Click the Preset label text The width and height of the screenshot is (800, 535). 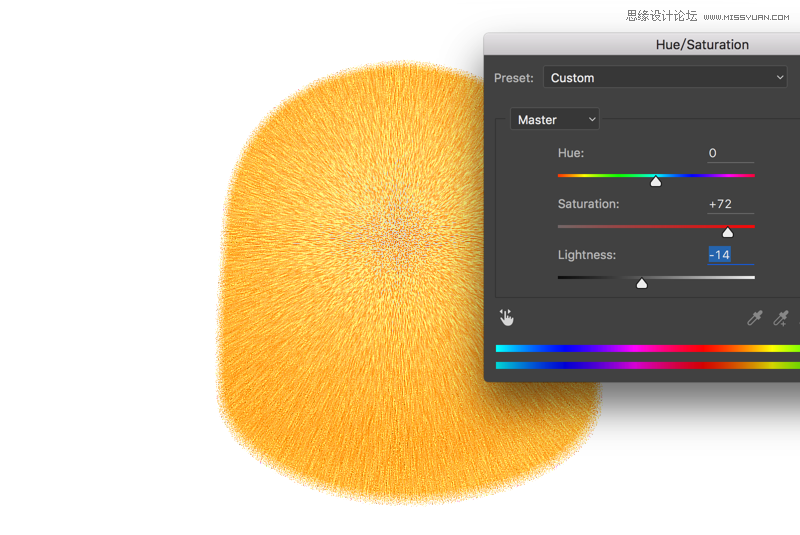514,78
